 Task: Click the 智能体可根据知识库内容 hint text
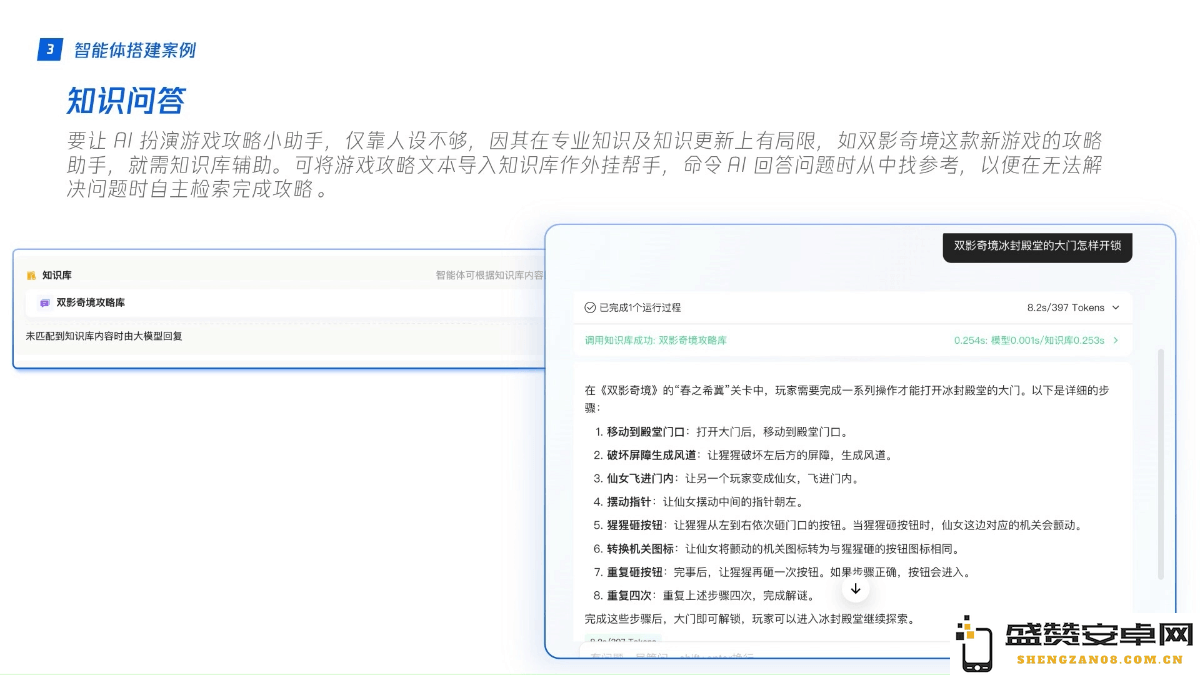click(x=490, y=275)
